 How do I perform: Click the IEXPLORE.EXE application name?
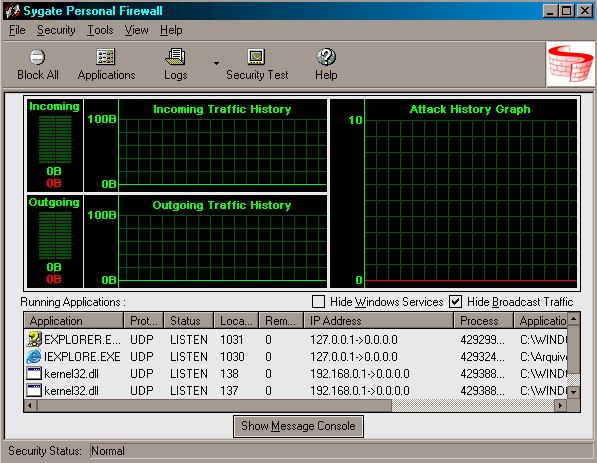[x=82, y=356]
